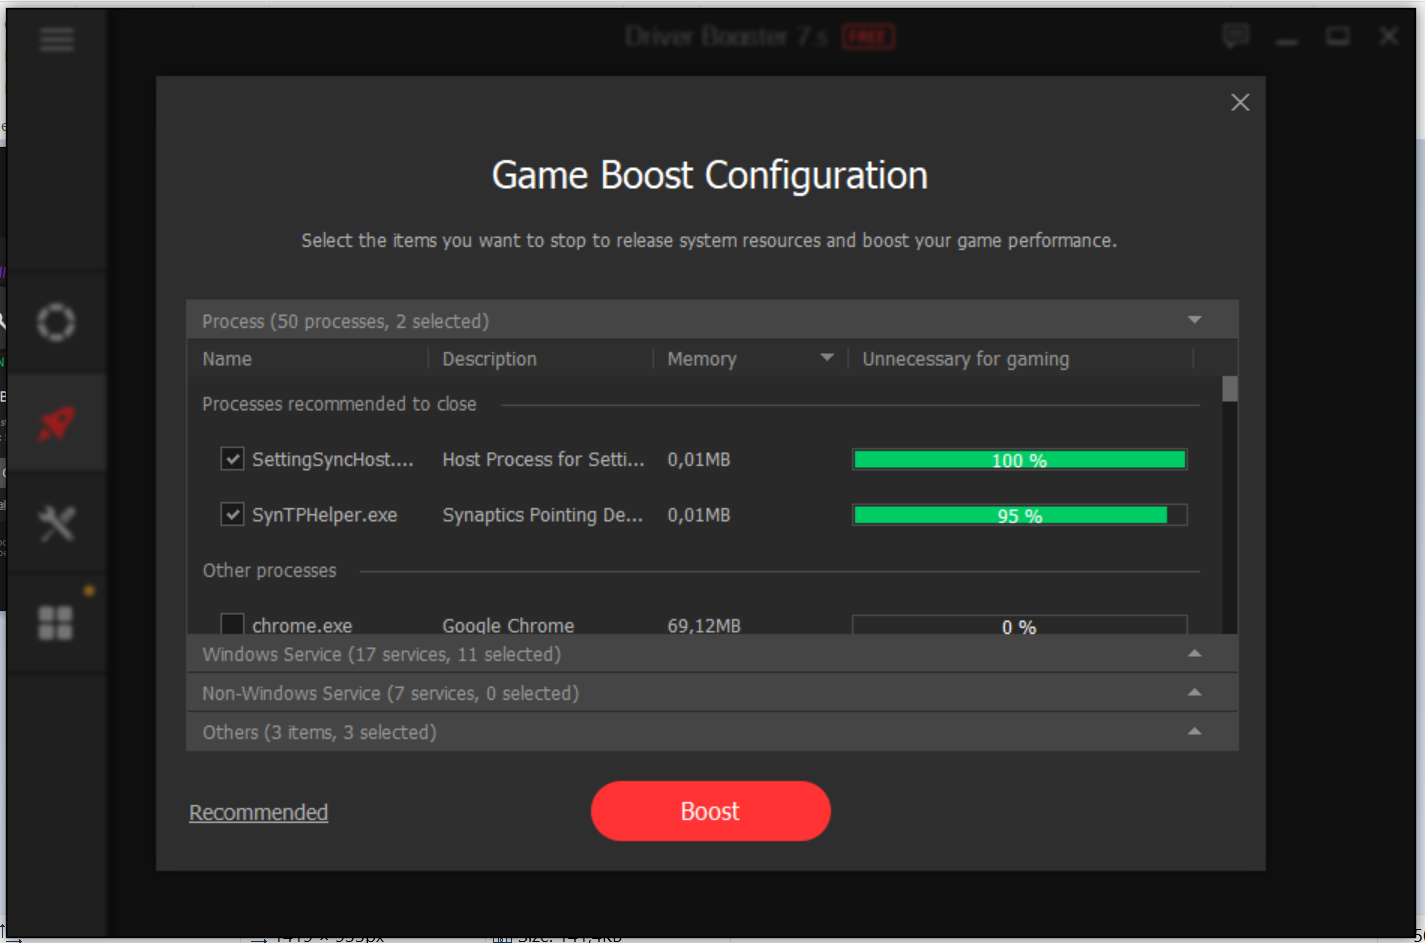Open the feedback message bubble icon
Image resolution: width=1425 pixels, height=943 pixels.
click(1235, 36)
